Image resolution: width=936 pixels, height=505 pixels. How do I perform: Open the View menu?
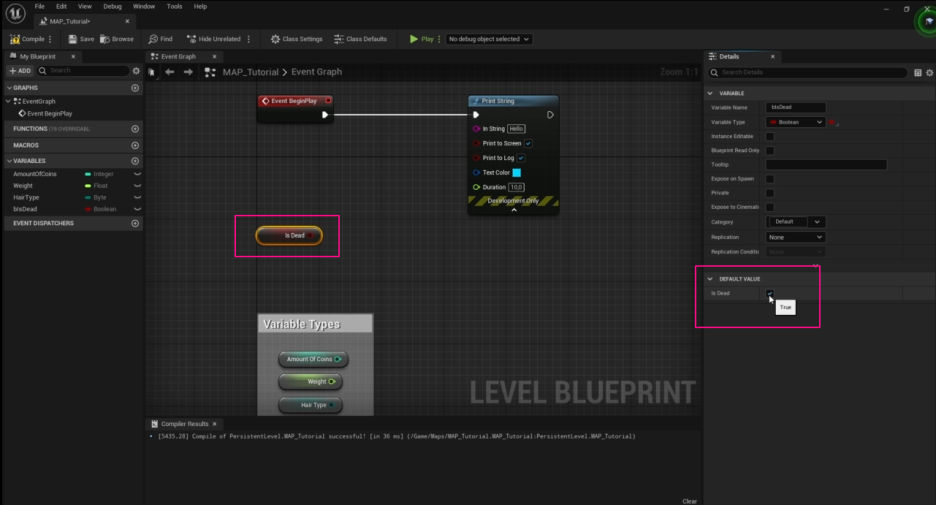point(85,7)
